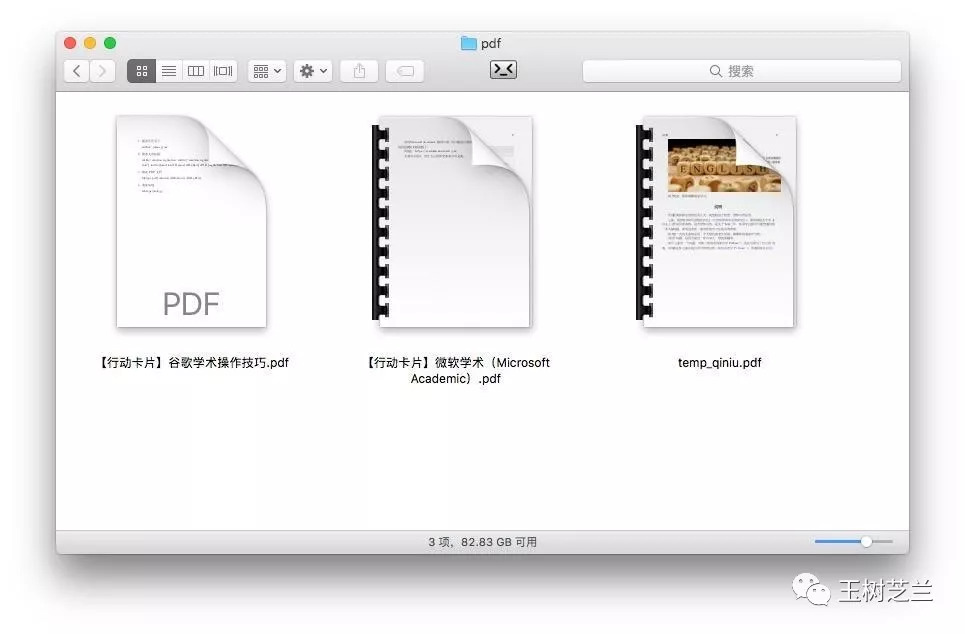Screen dimensions: 965x634
Task: Click the back navigation arrow
Action: click(77, 71)
